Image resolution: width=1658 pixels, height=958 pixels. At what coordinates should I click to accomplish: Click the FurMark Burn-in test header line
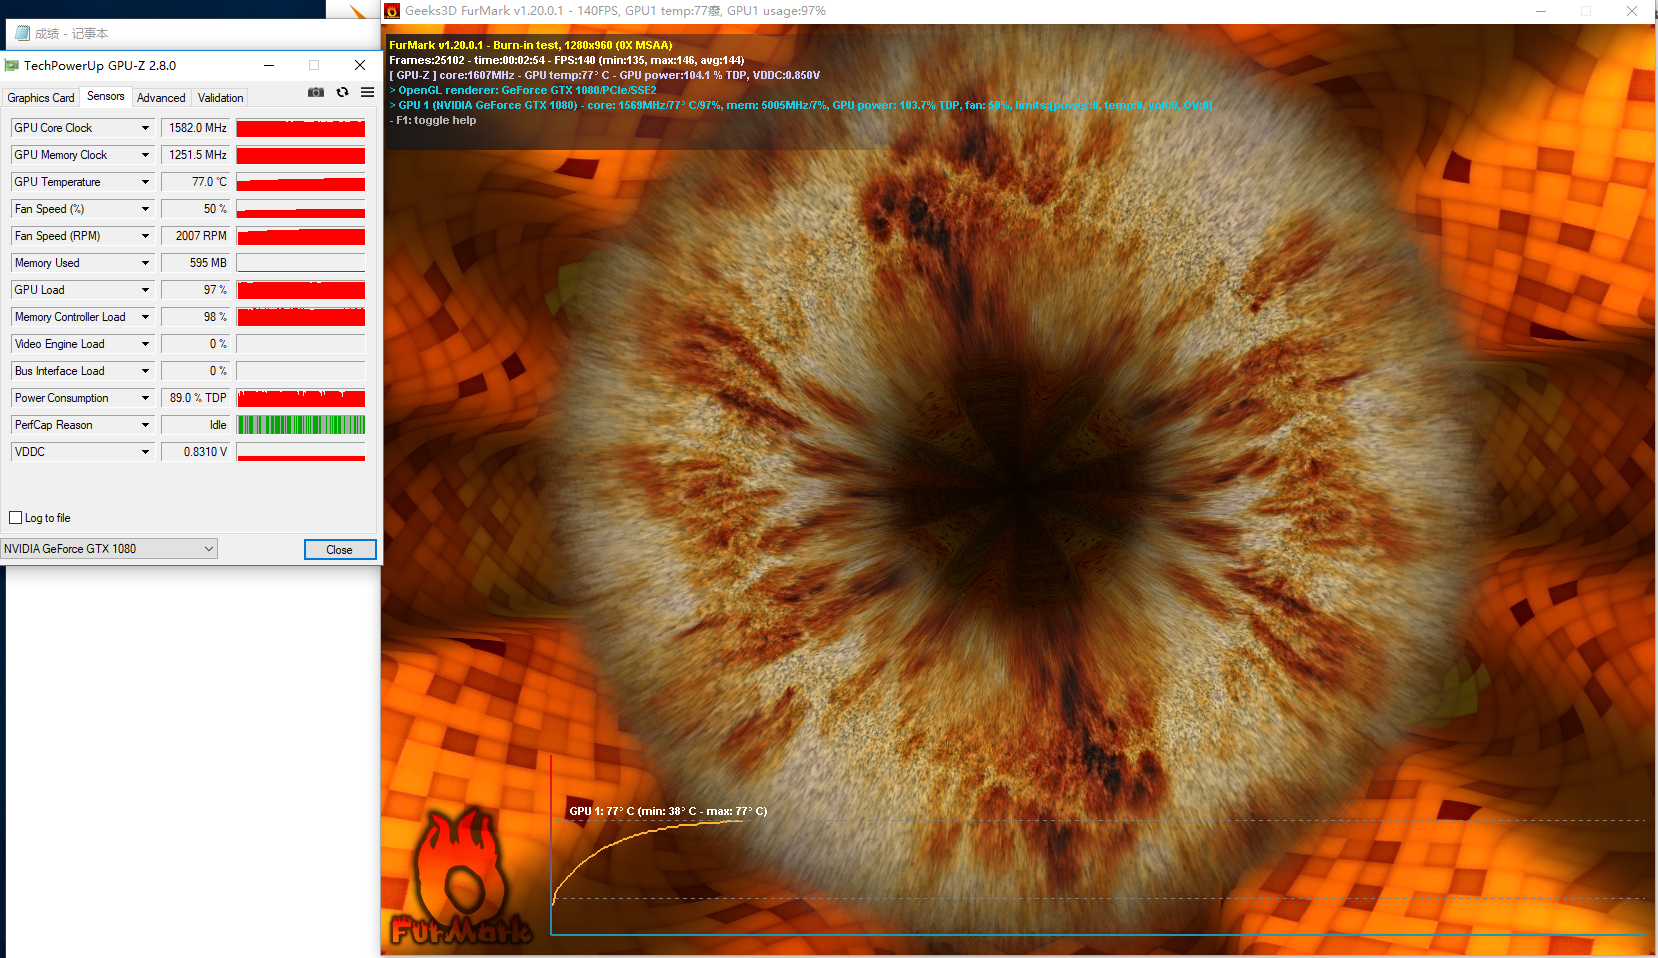point(531,45)
